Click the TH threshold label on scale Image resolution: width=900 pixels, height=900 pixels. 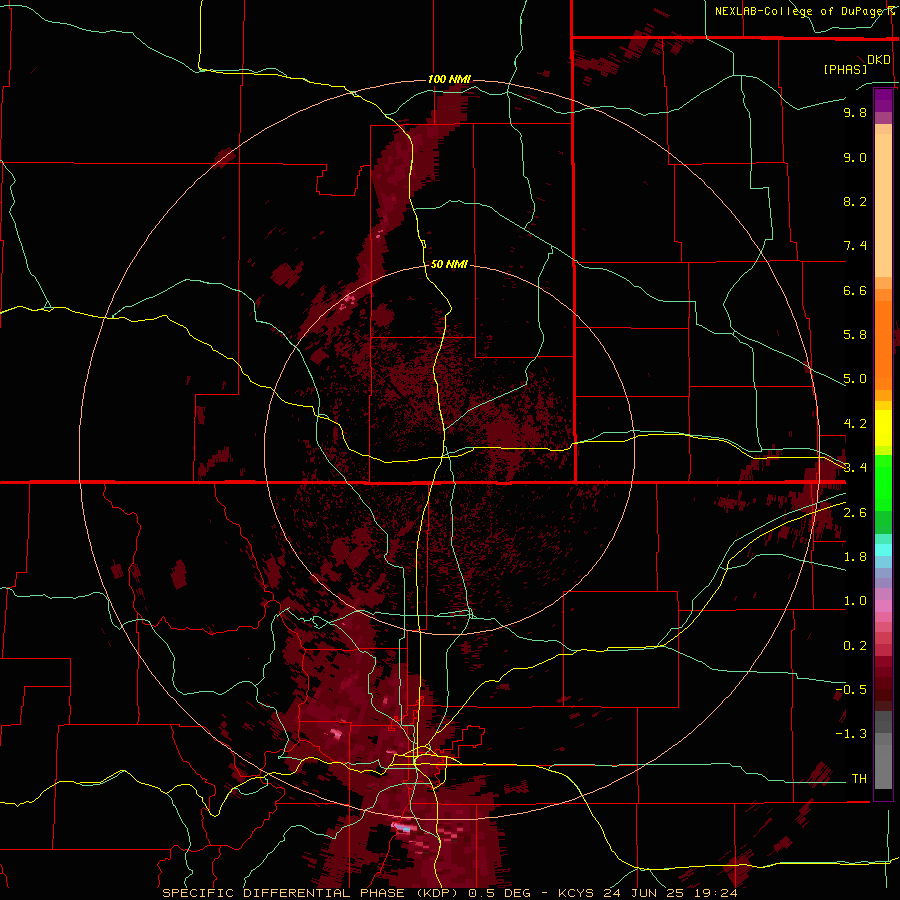click(859, 779)
